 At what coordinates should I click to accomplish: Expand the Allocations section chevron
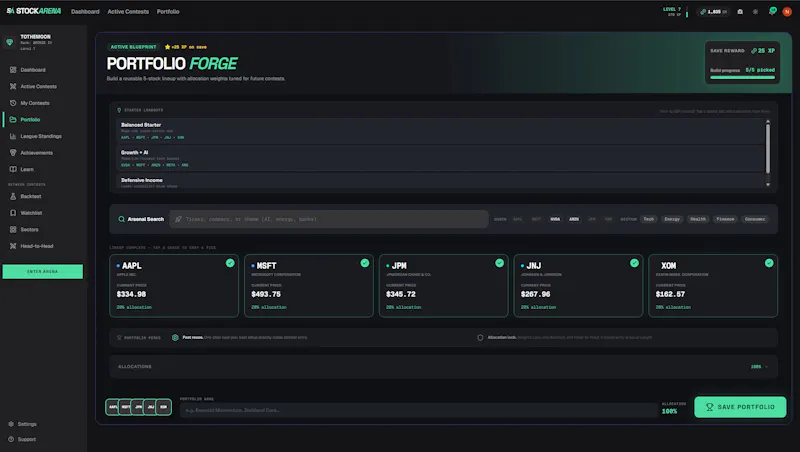pos(766,367)
